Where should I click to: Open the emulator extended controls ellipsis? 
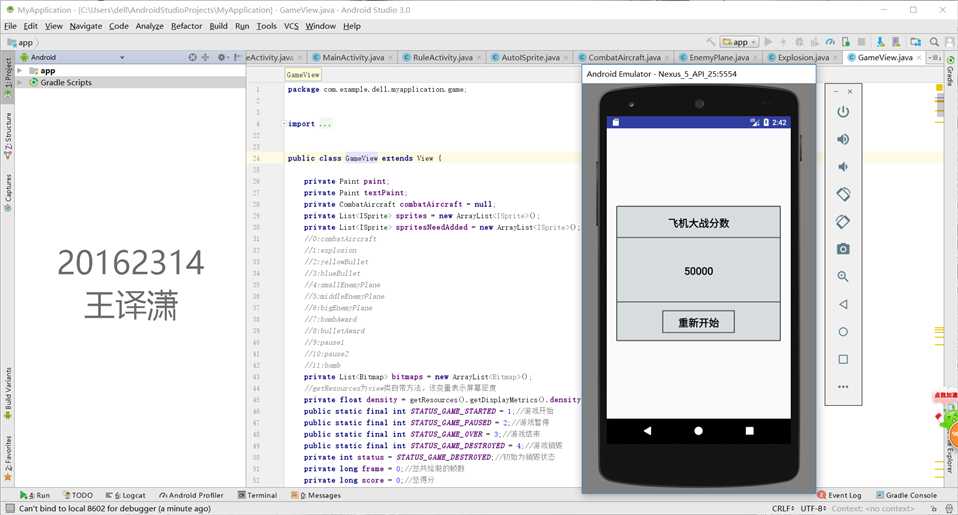pyautogui.click(x=843, y=387)
